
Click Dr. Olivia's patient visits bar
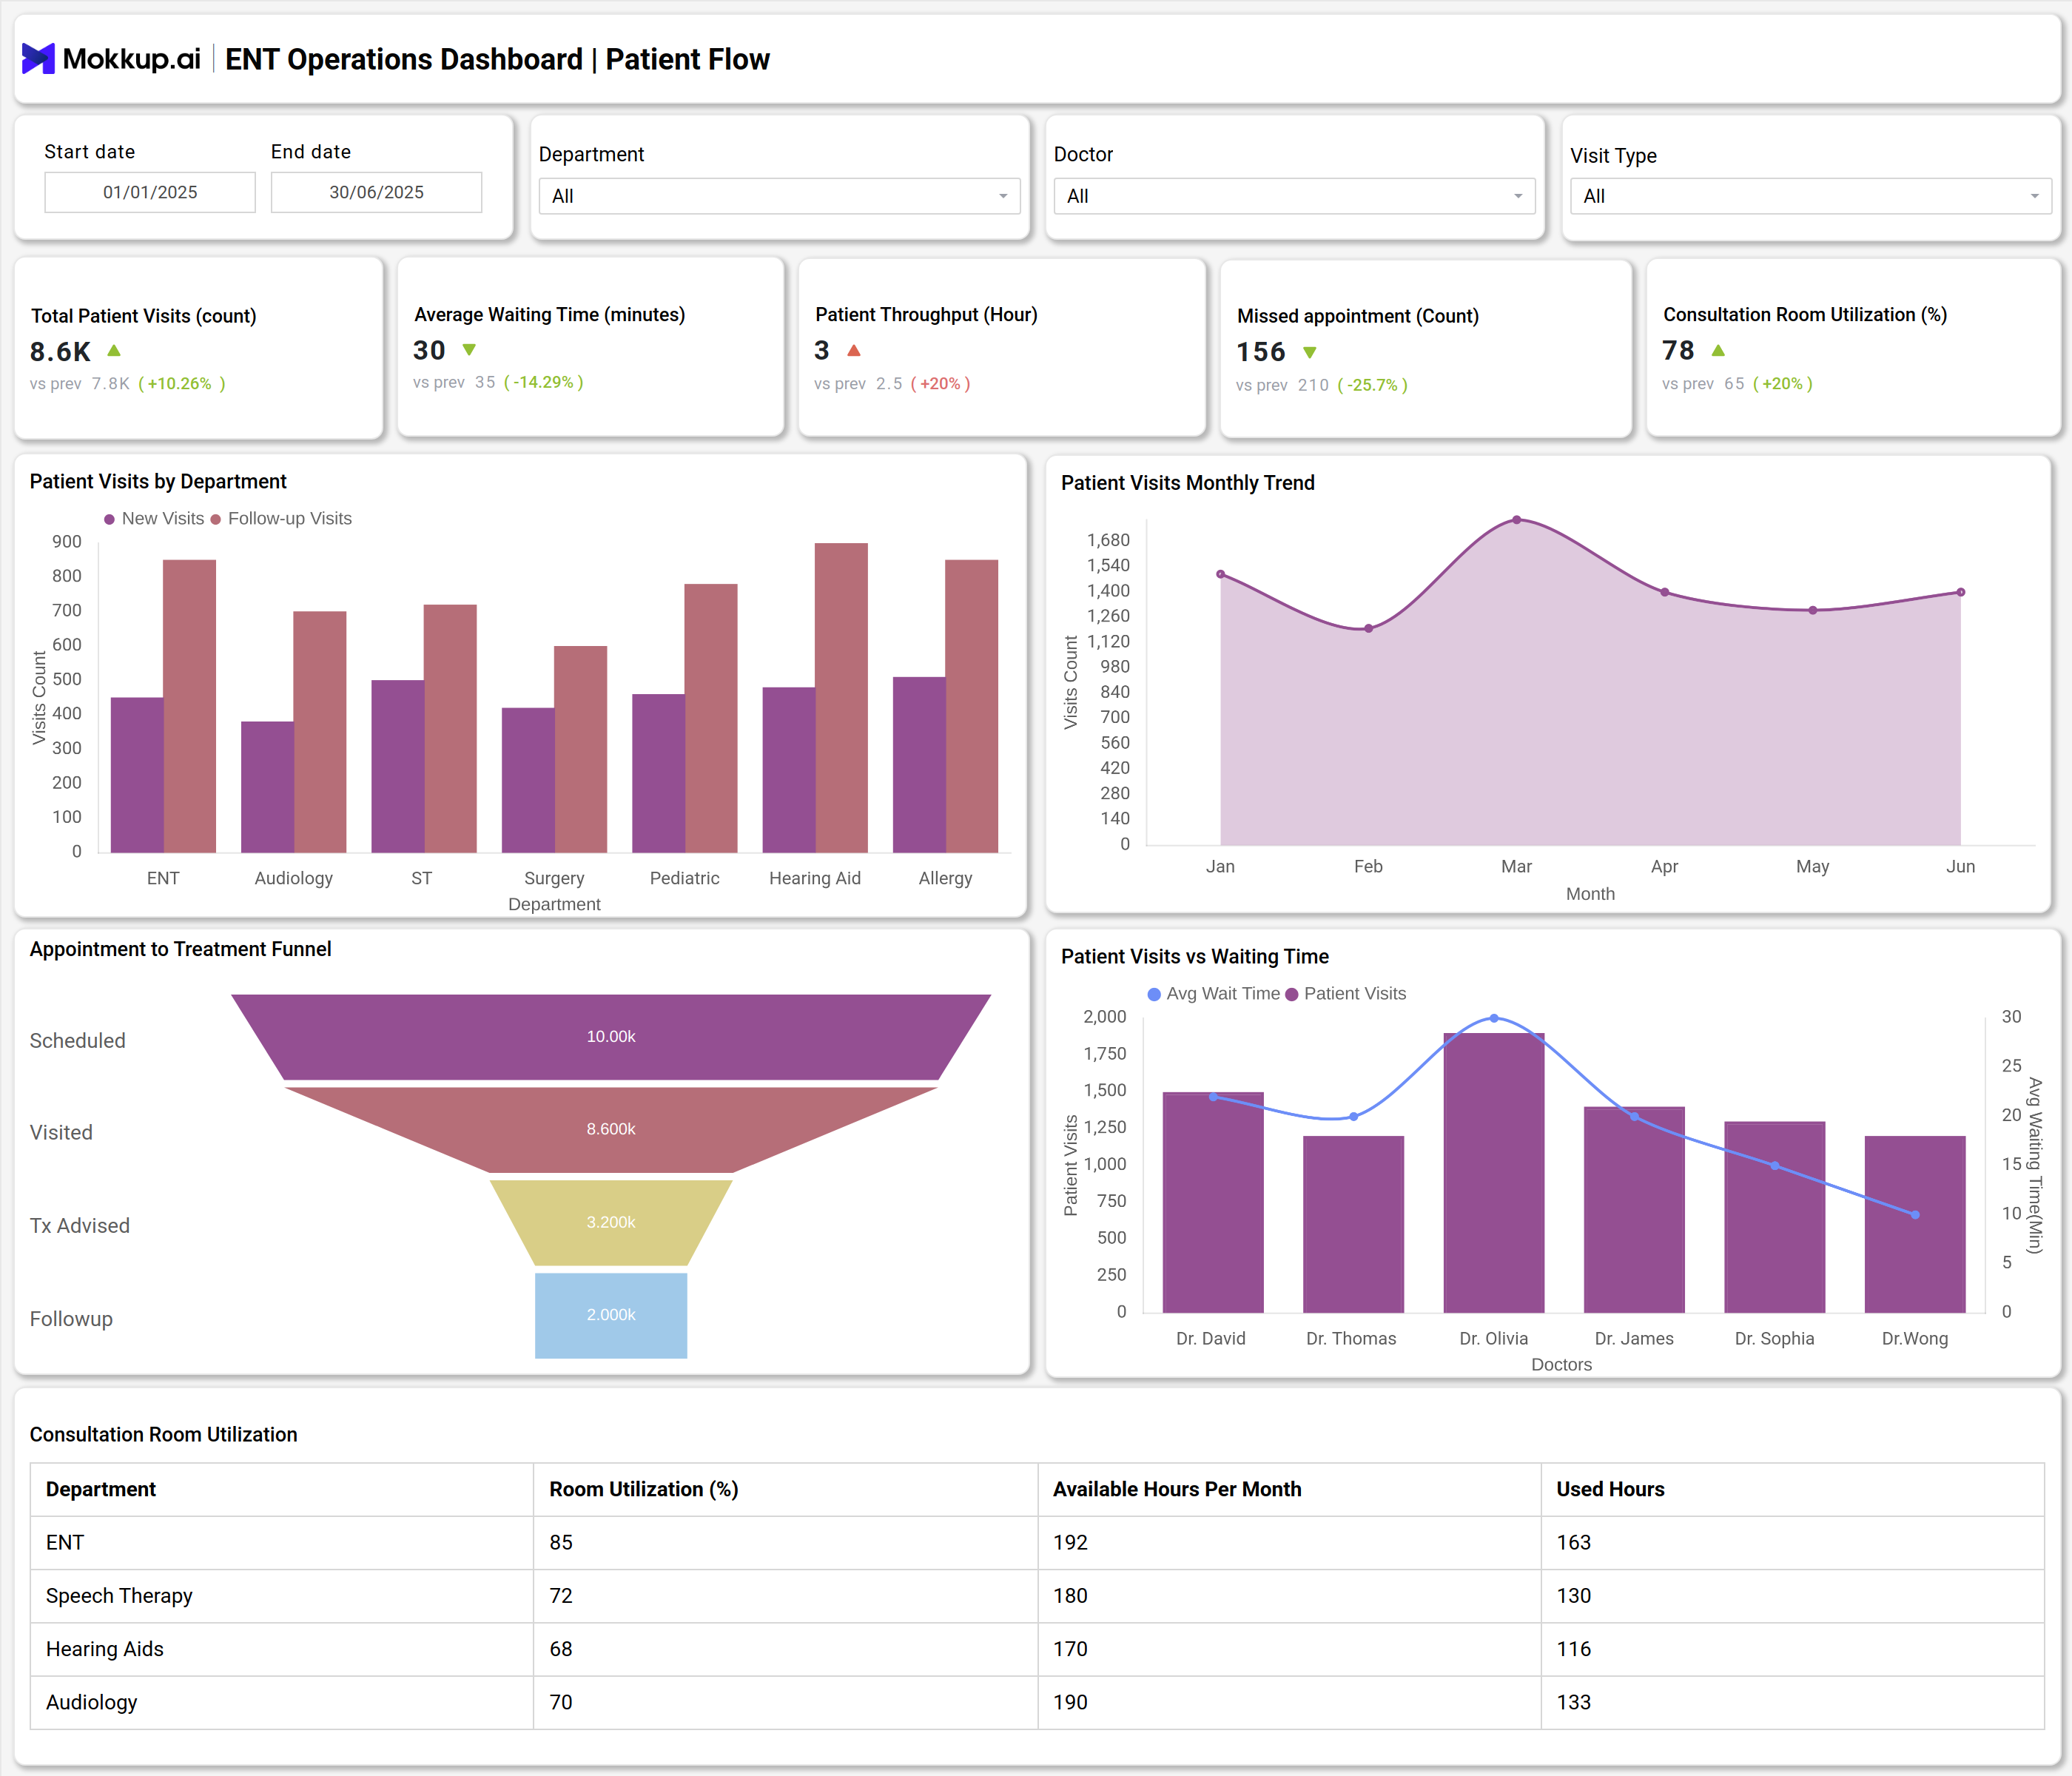point(1494,1172)
